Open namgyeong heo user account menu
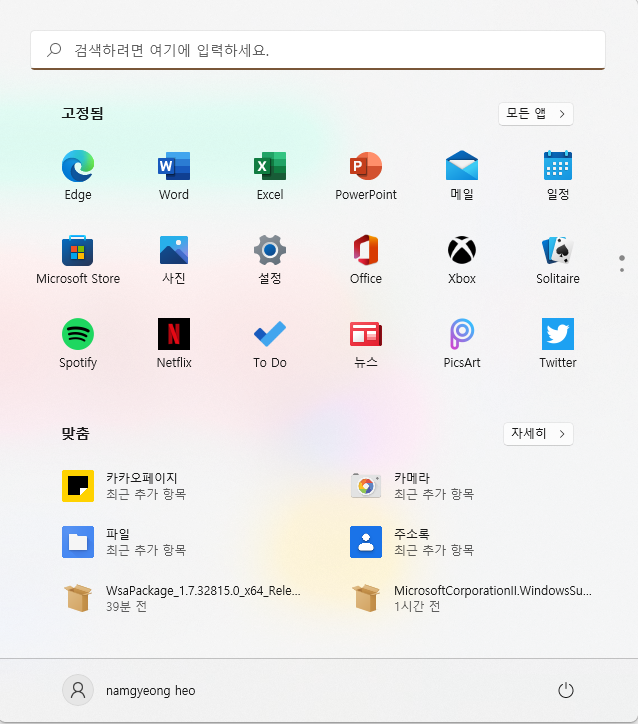 coord(130,690)
